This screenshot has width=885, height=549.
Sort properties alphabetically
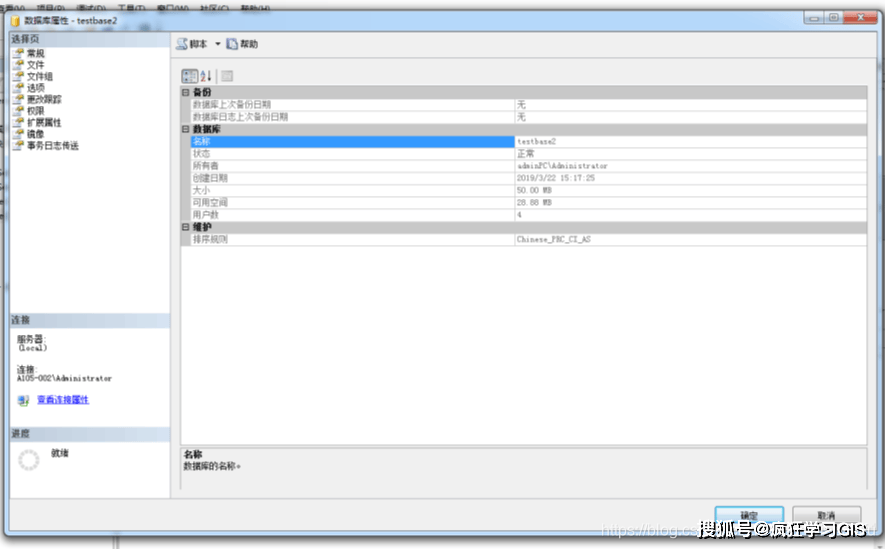(x=206, y=76)
